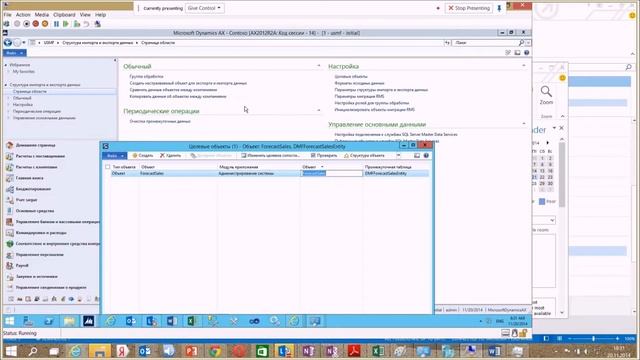Open the Action menu
Image resolution: width=640 pixels, height=360 pixels.
pos(23,15)
